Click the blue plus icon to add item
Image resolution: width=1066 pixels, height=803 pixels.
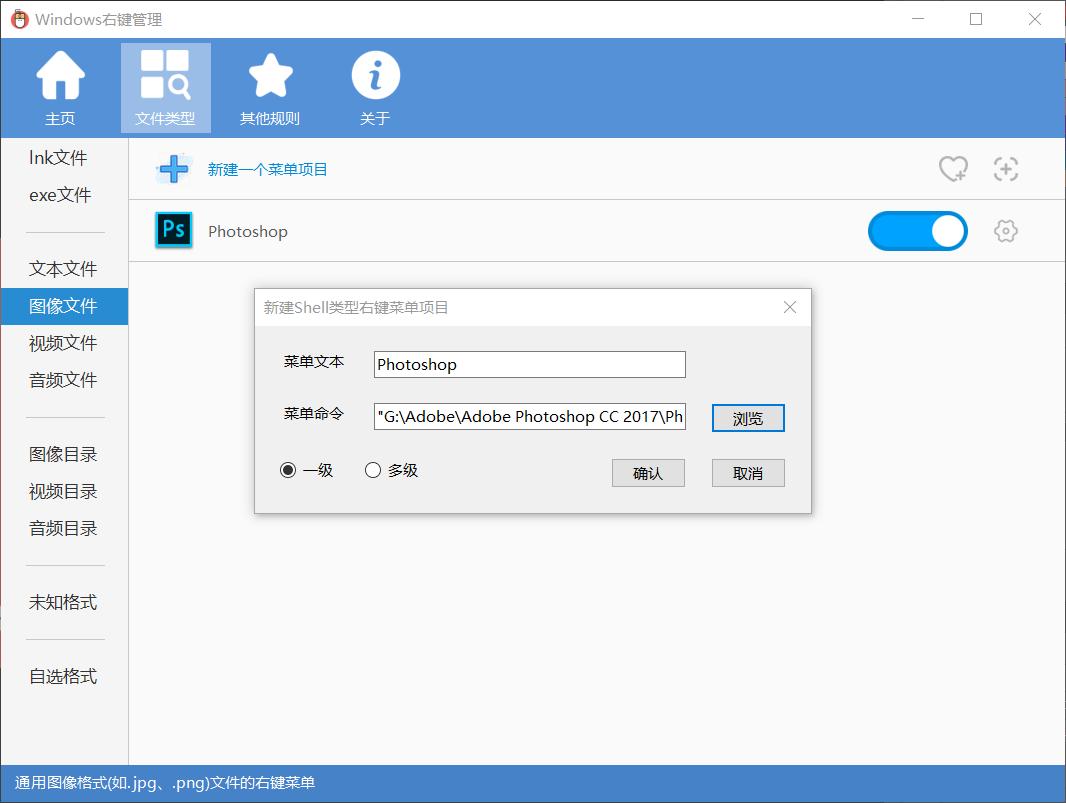[x=172, y=168]
